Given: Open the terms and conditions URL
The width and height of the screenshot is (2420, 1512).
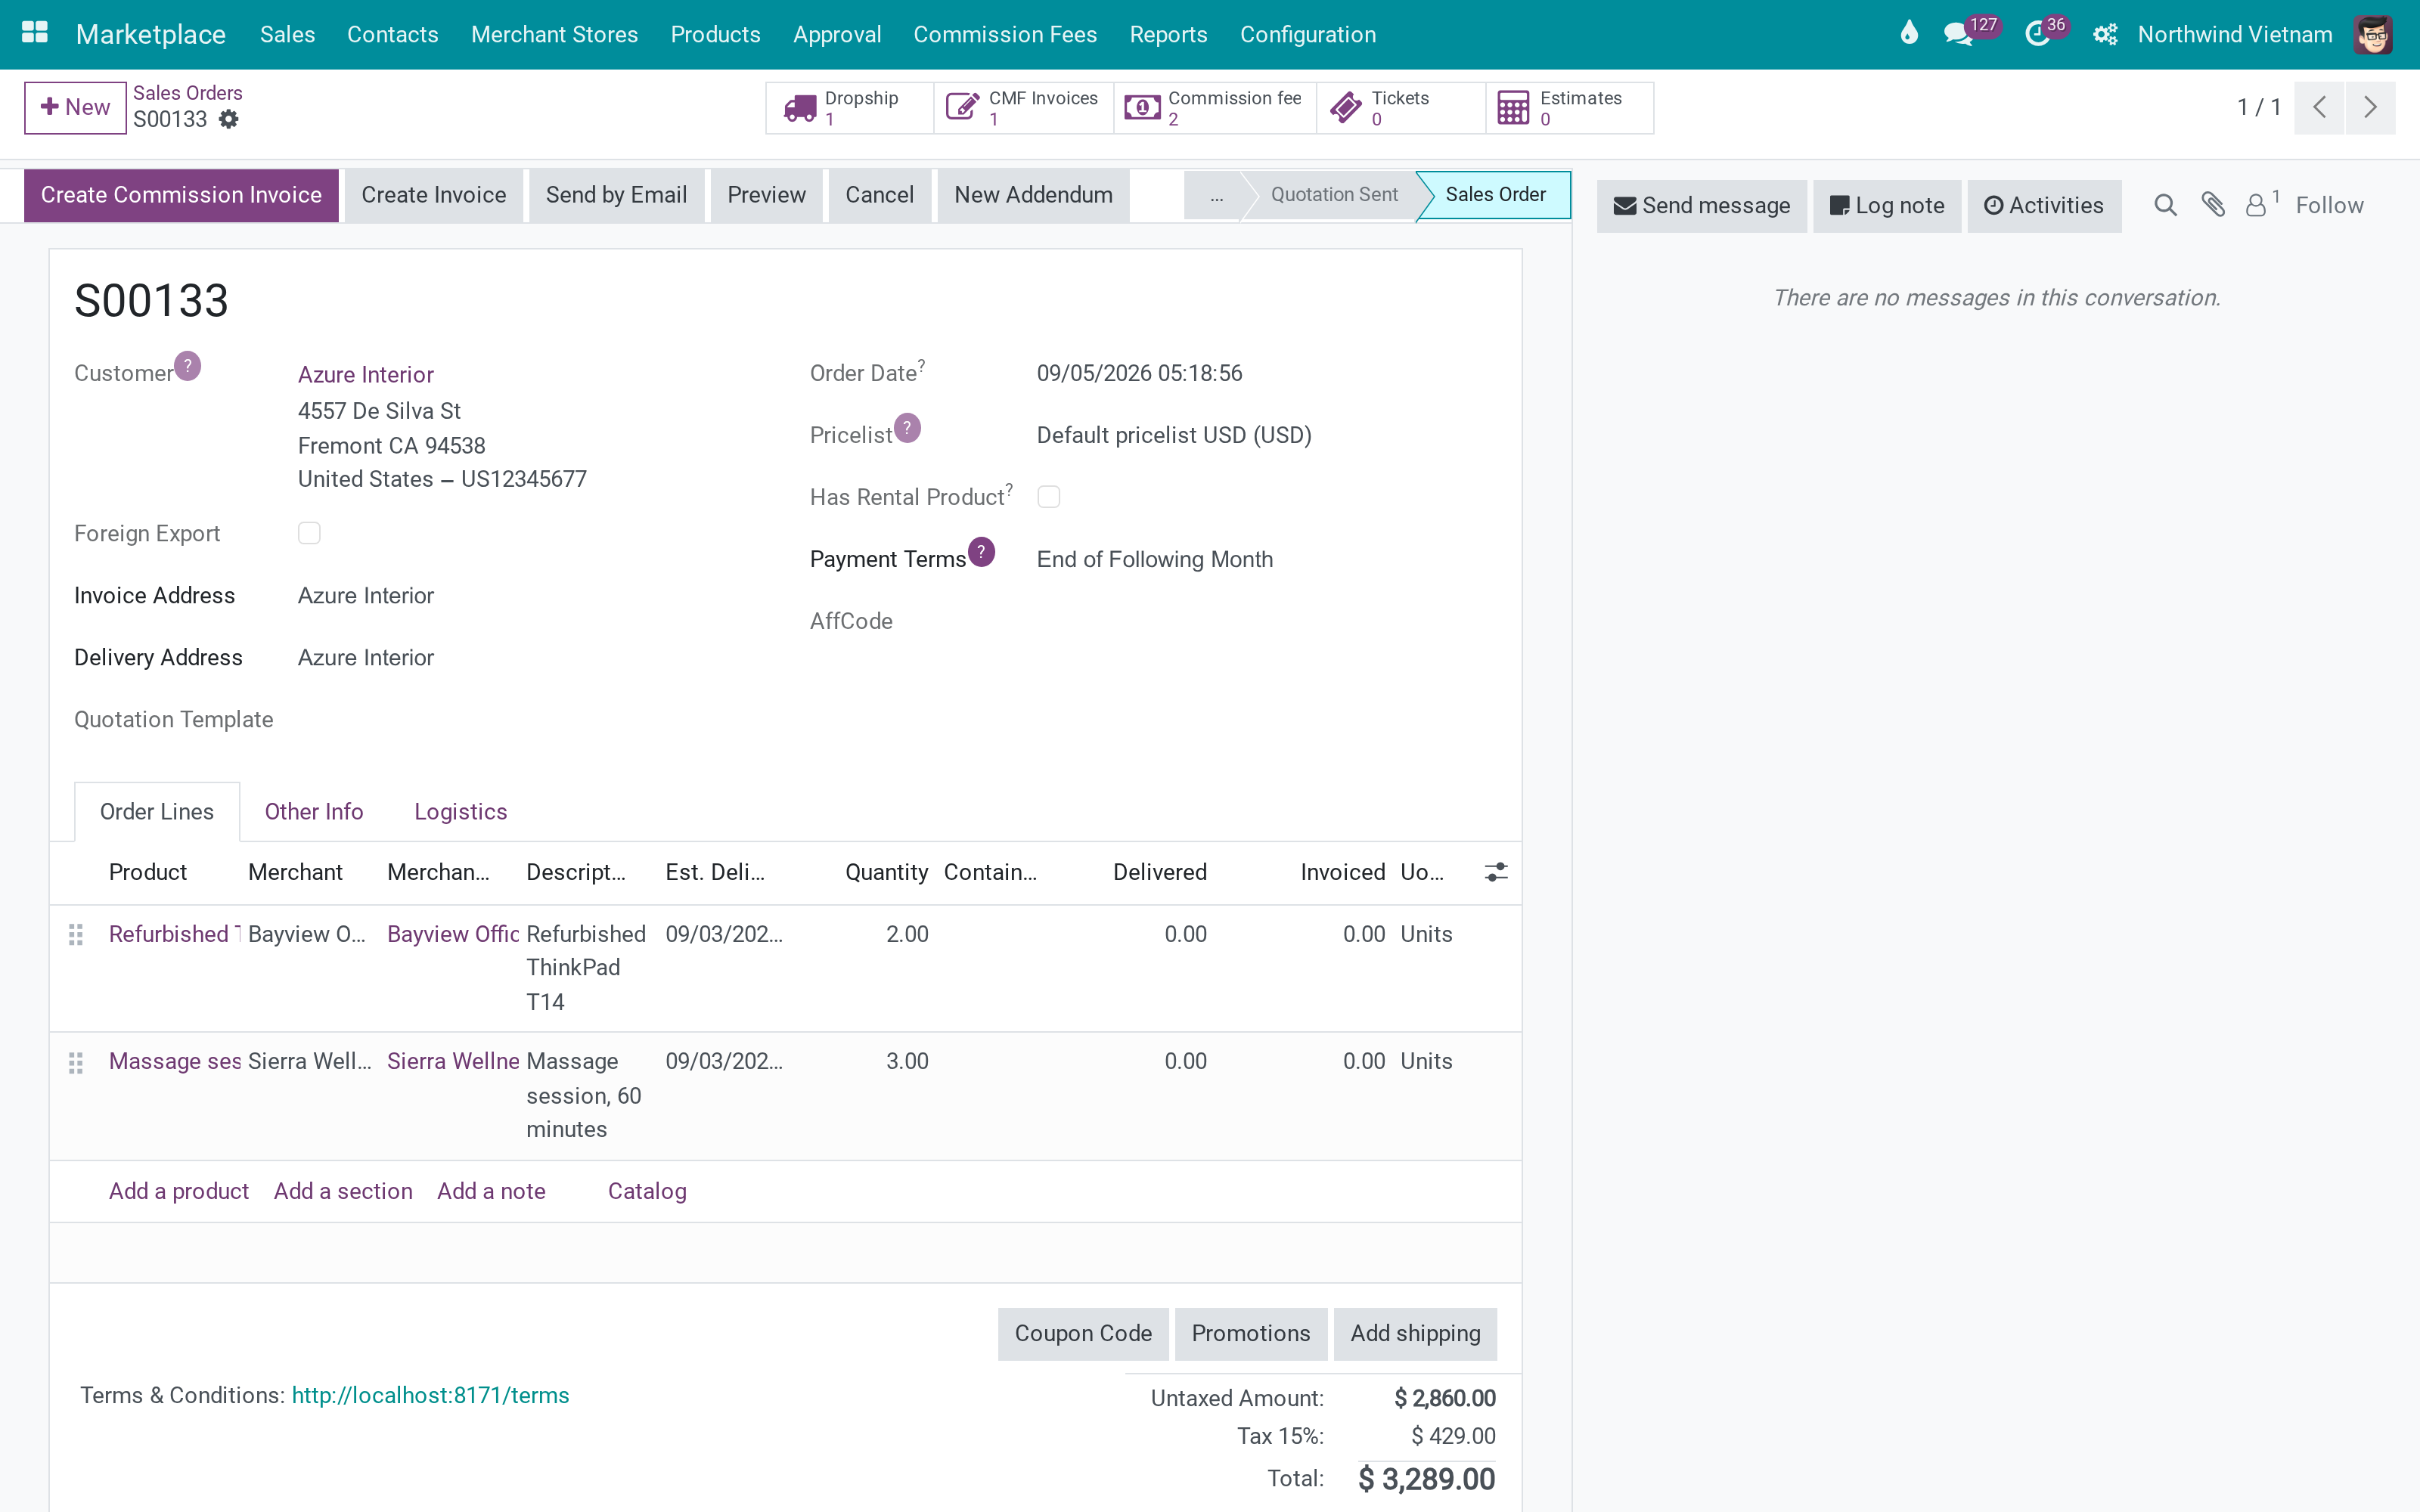Looking at the screenshot, I should [x=430, y=1395].
